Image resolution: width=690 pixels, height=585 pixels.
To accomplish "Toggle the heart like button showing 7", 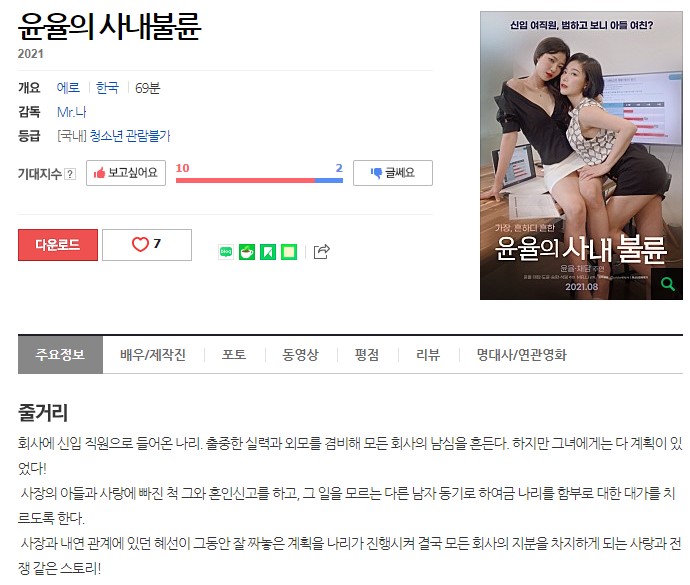I will pyautogui.click(x=147, y=245).
